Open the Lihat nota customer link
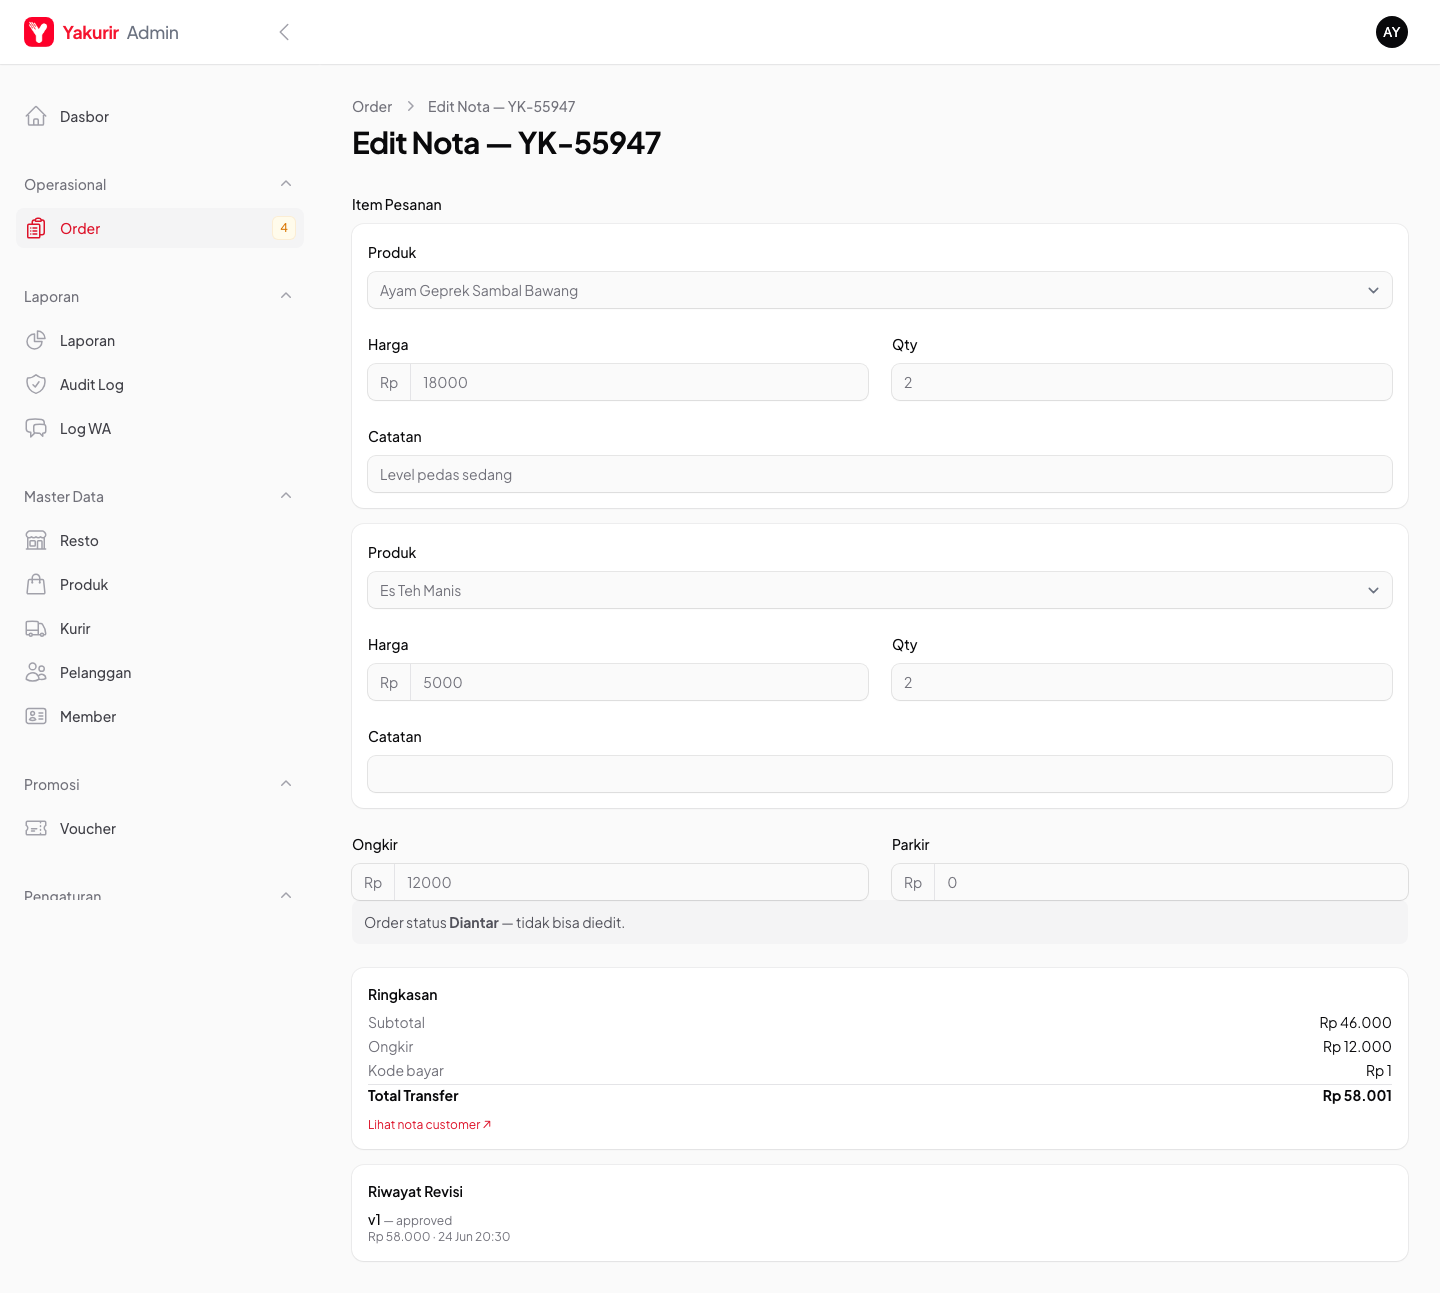Screen dimensions: 1440x1293 (x=430, y=1125)
